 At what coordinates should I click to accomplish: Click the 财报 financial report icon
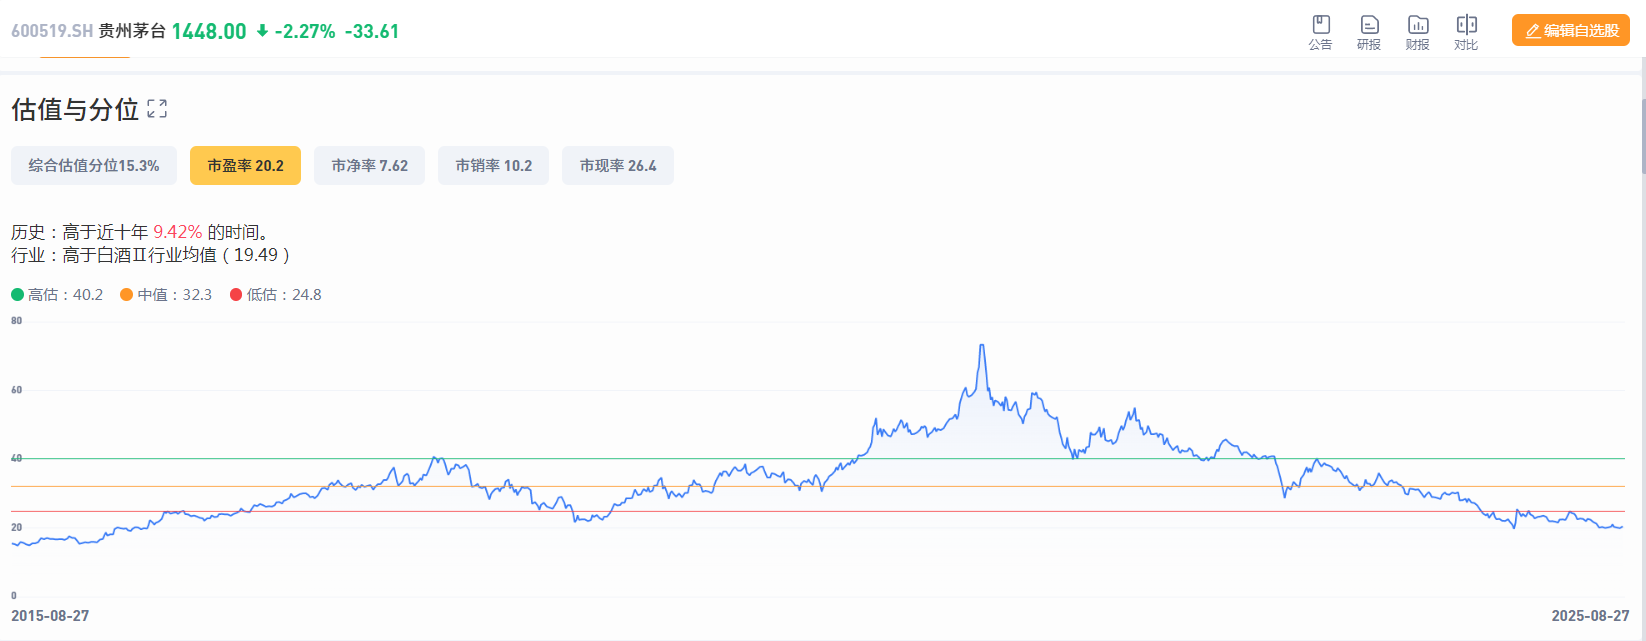pyautogui.click(x=1417, y=32)
